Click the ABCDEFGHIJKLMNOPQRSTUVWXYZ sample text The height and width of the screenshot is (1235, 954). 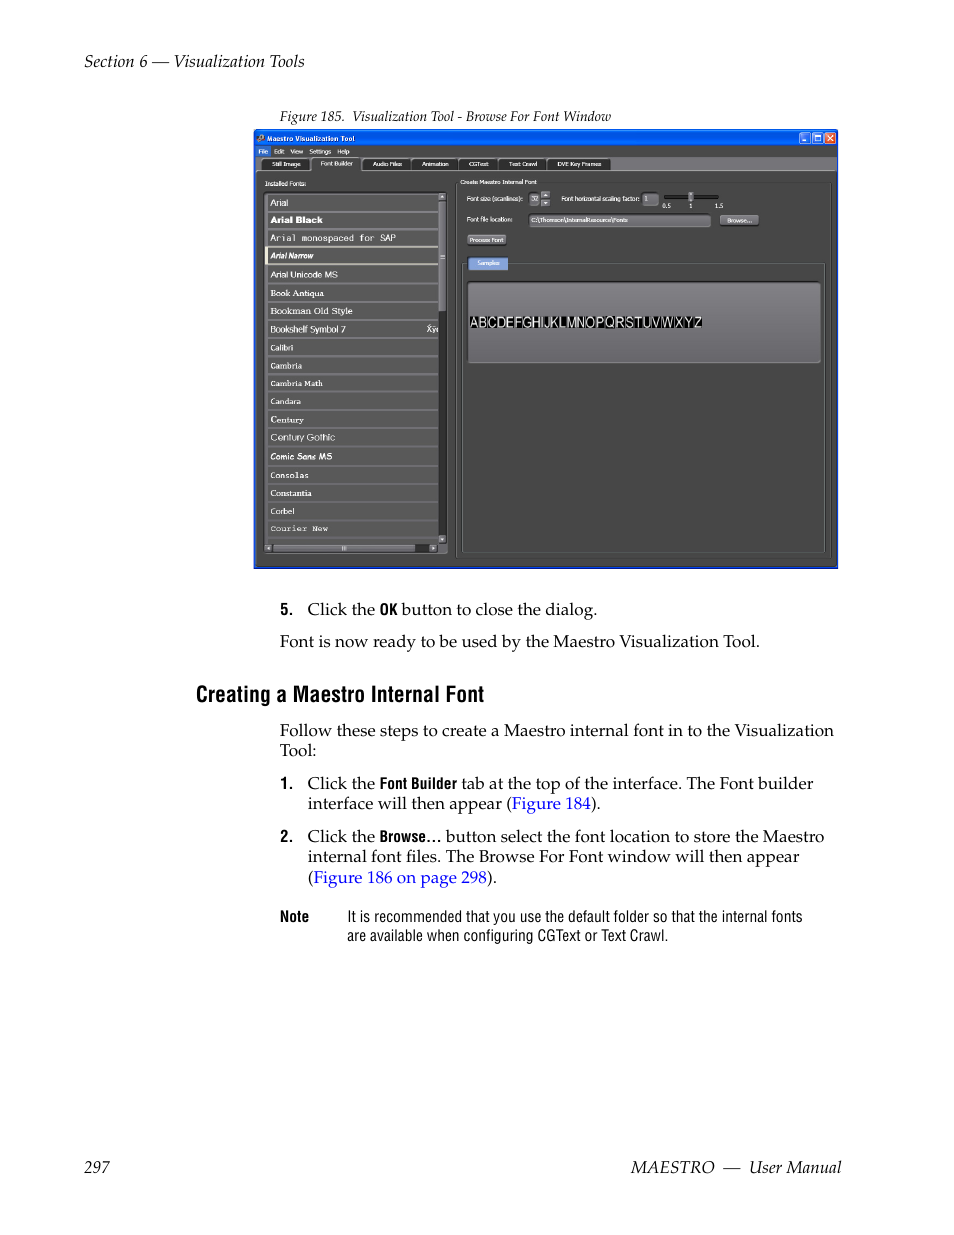click(586, 322)
